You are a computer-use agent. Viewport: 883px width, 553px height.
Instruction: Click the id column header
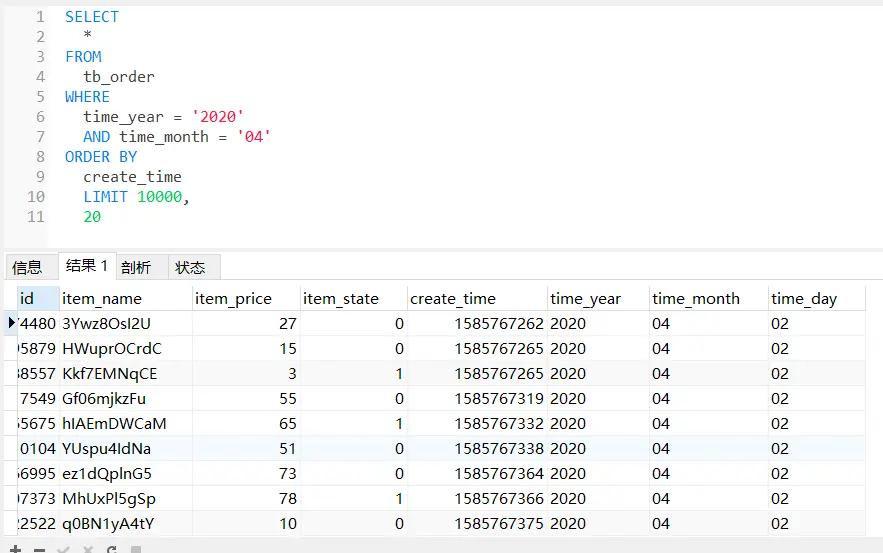click(x=38, y=298)
